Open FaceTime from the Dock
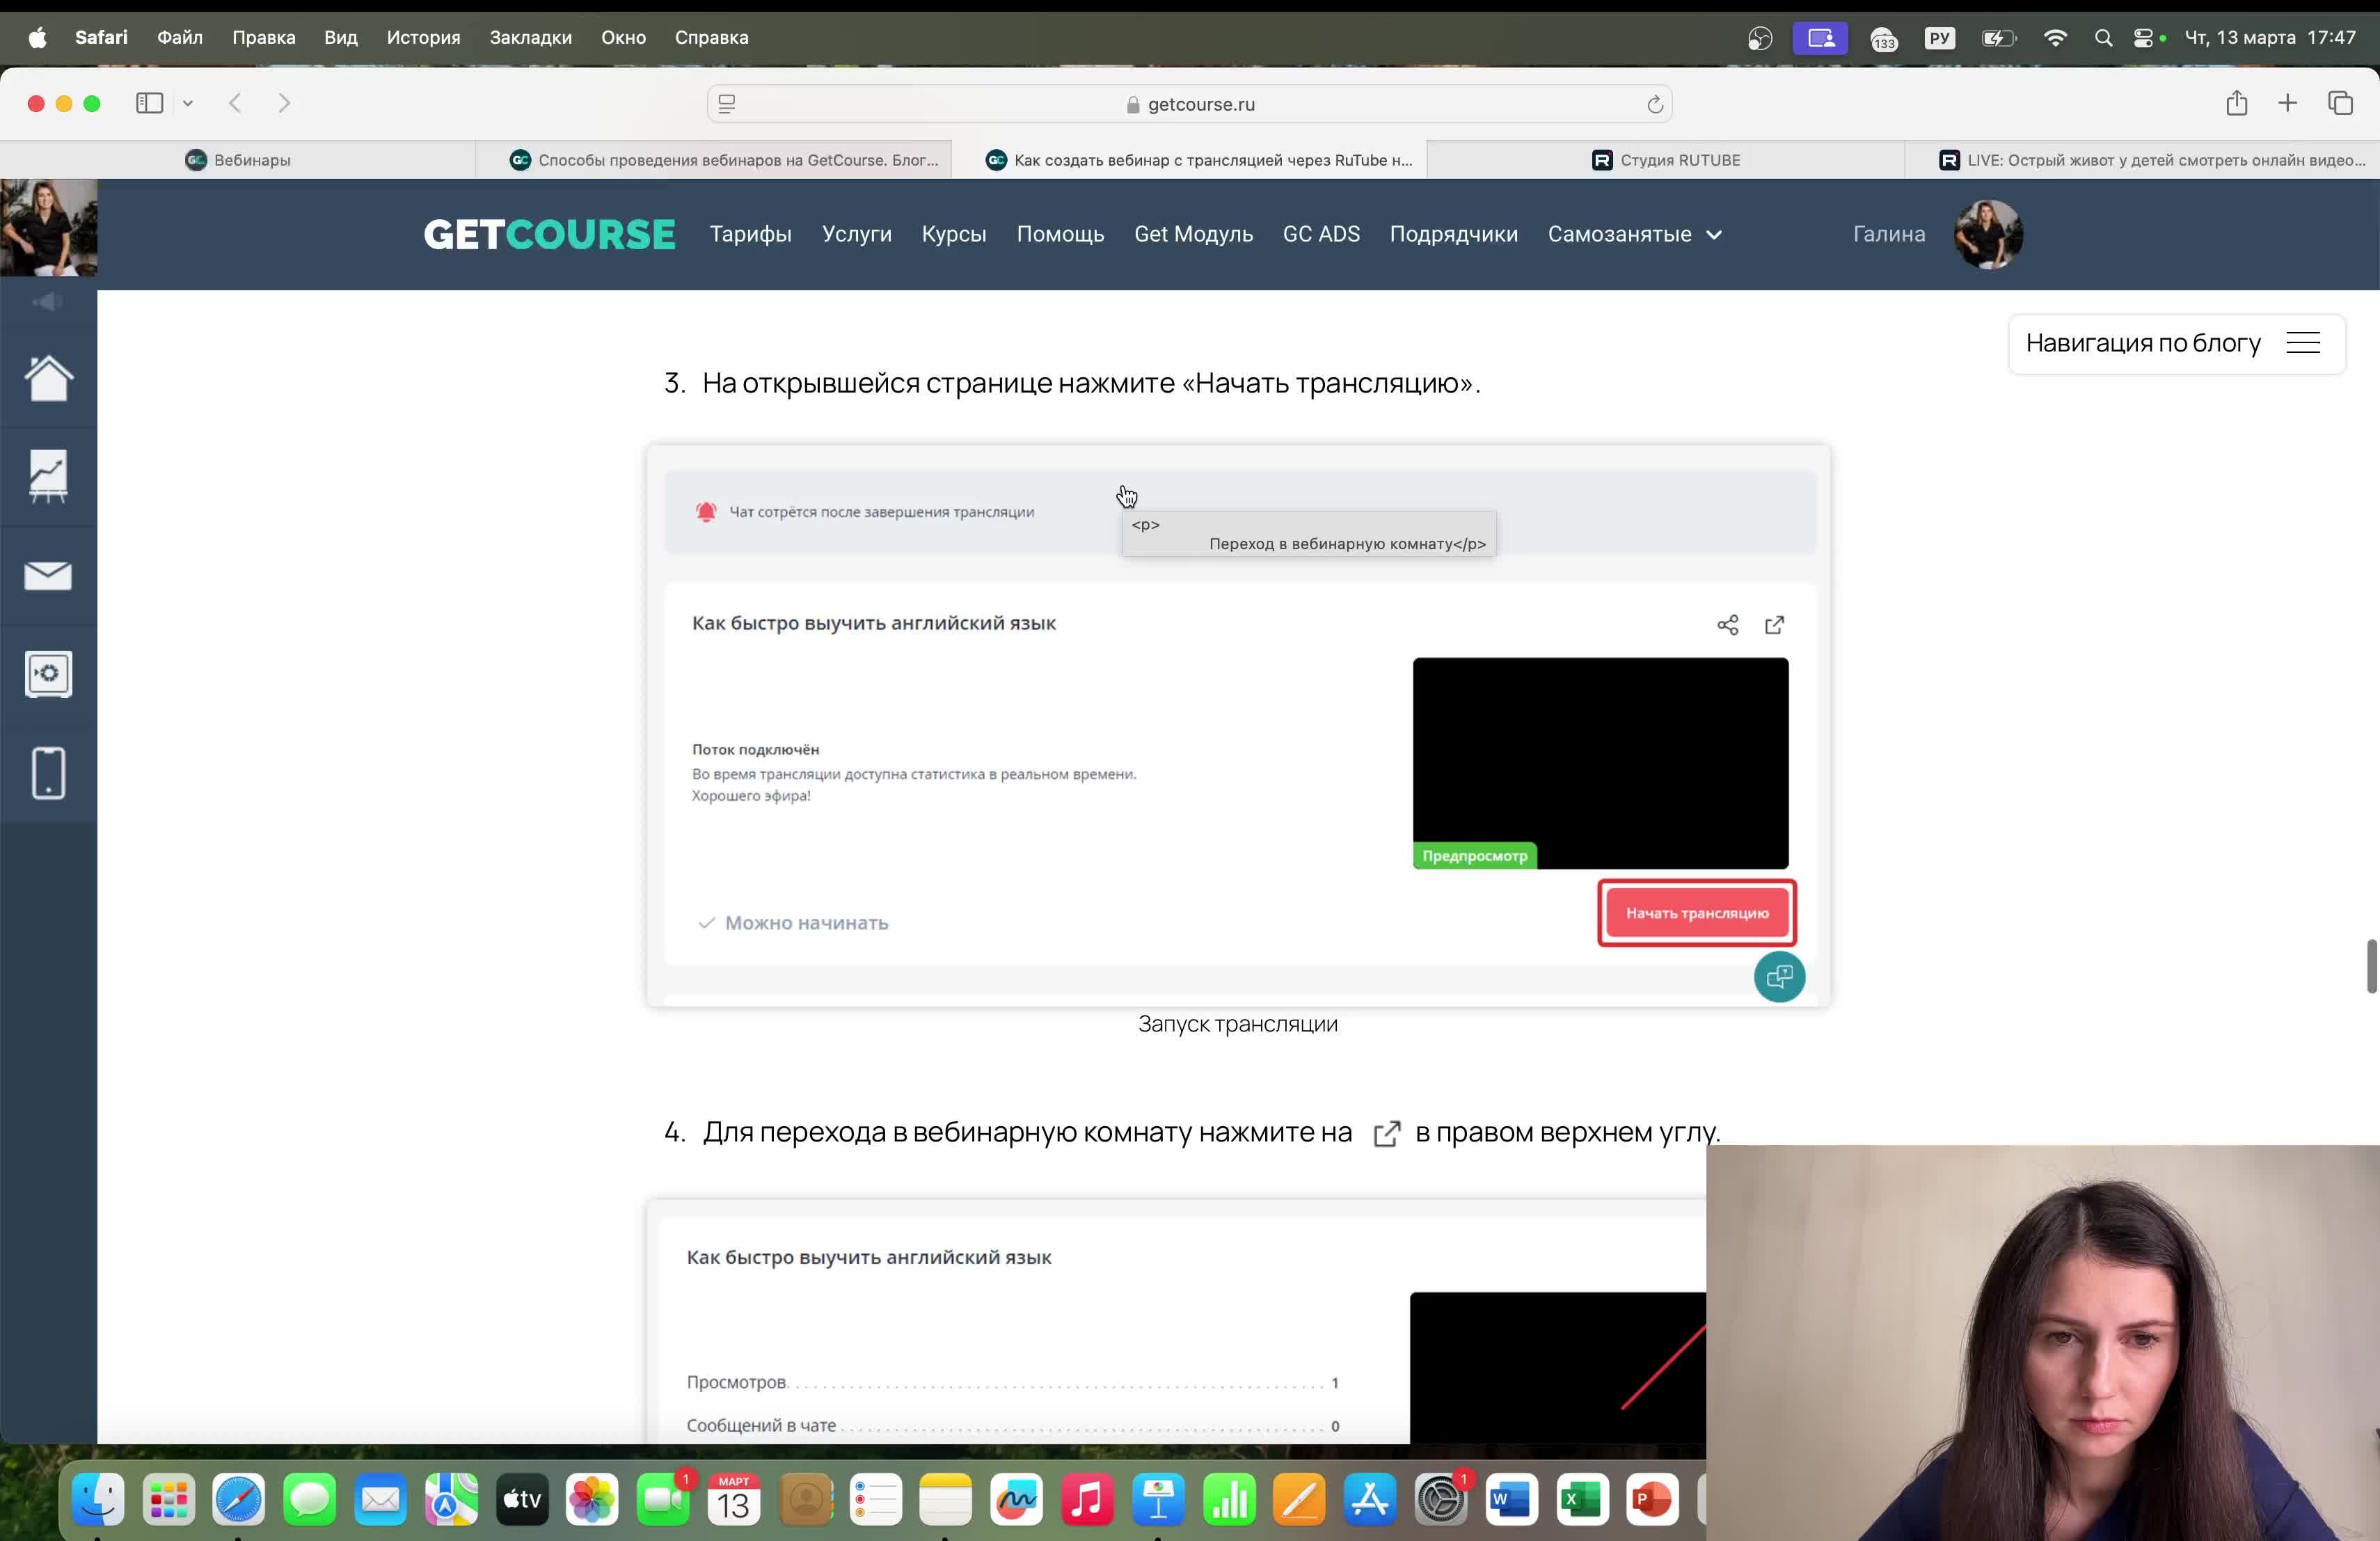 point(663,1498)
